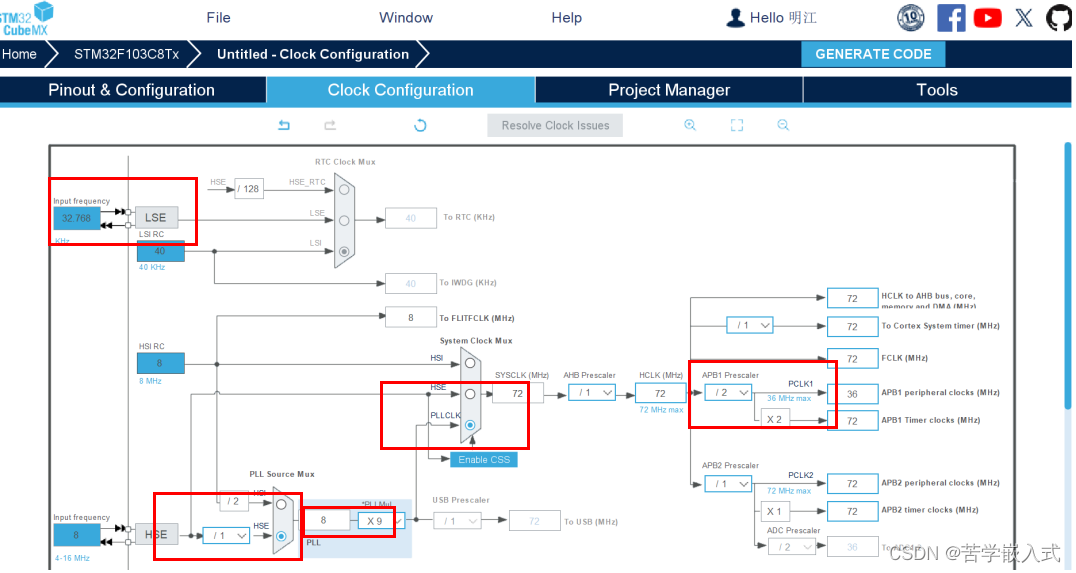Click APB1 Timer clocks 72 value
The width and height of the screenshot is (1076, 573).
tap(852, 421)
